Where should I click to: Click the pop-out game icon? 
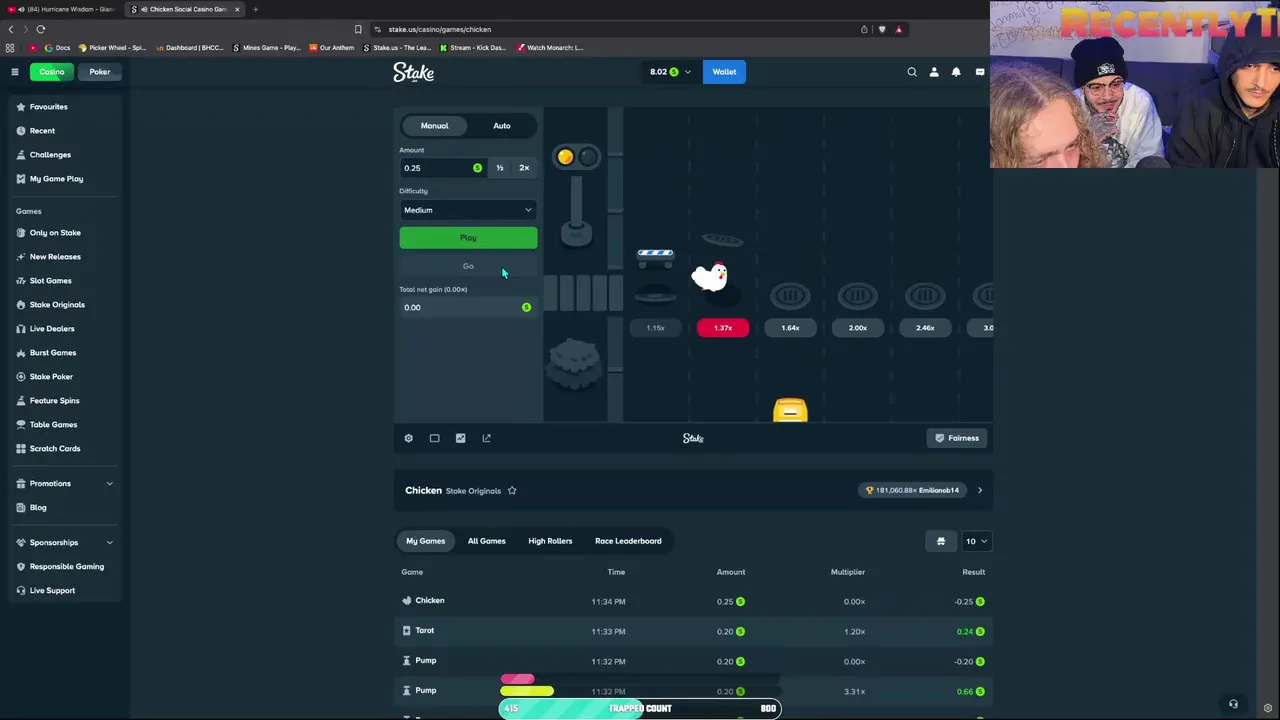[487, 438]
